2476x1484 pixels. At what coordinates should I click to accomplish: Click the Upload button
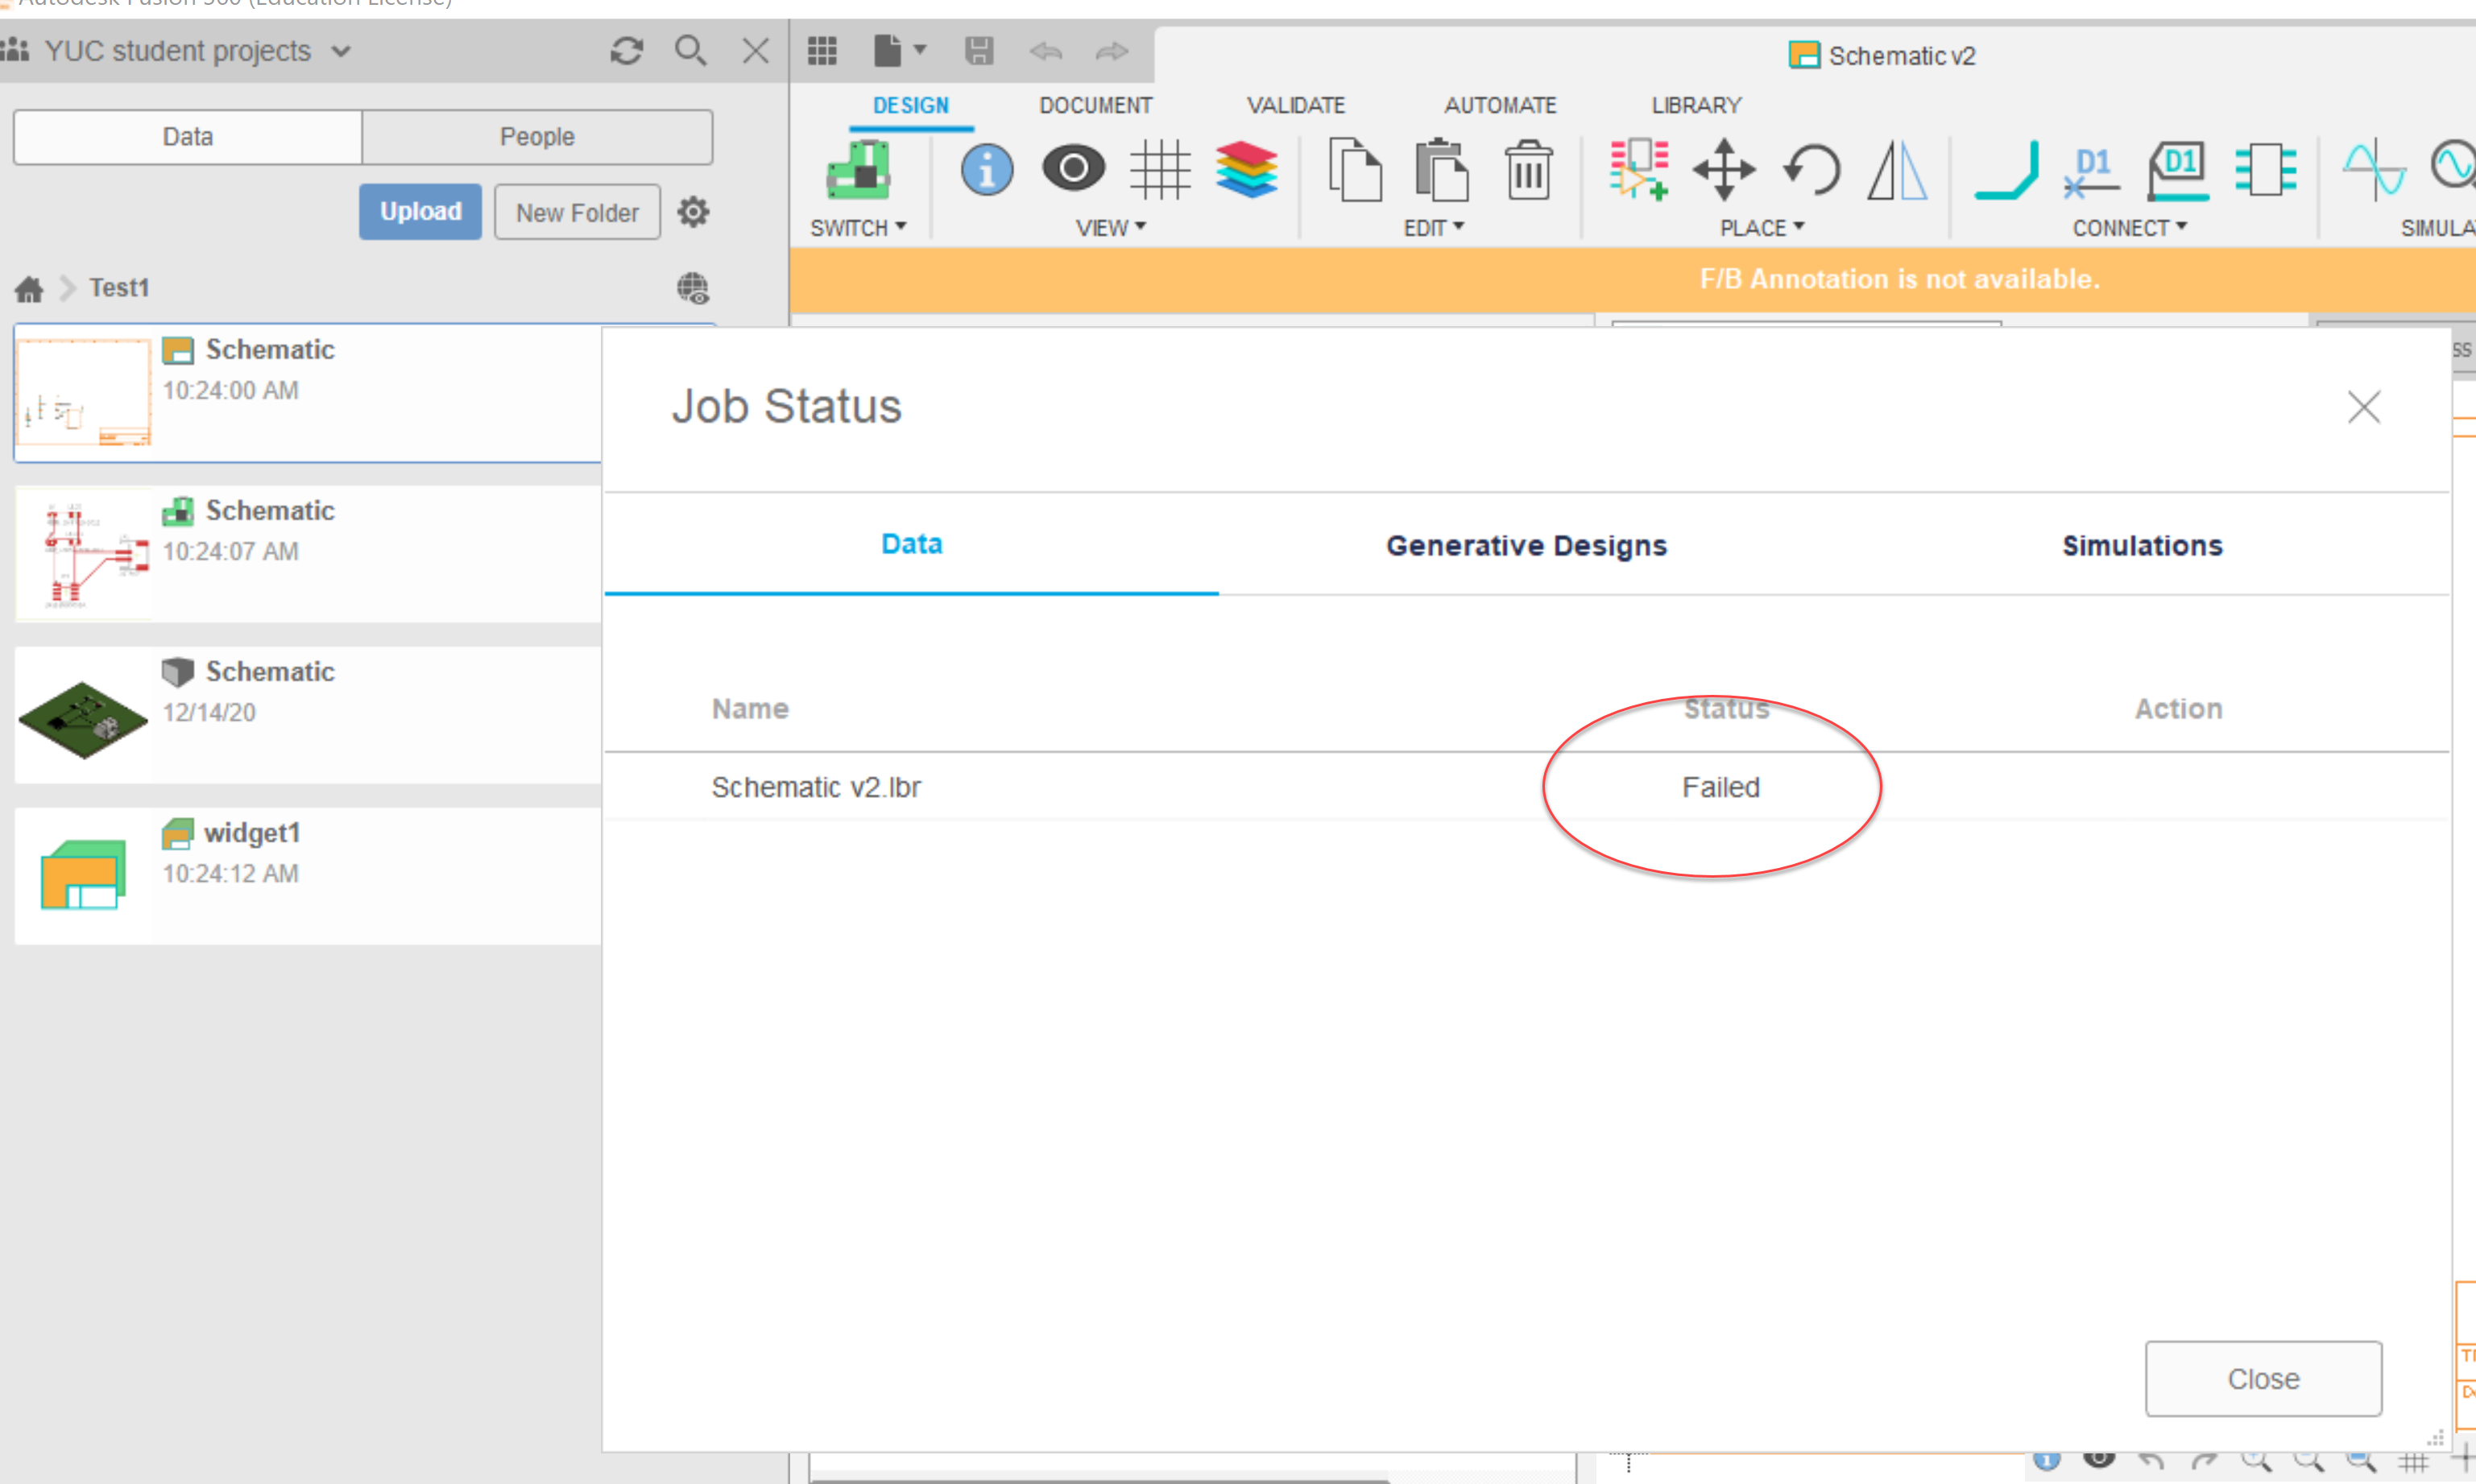click(x=420, y=211)
